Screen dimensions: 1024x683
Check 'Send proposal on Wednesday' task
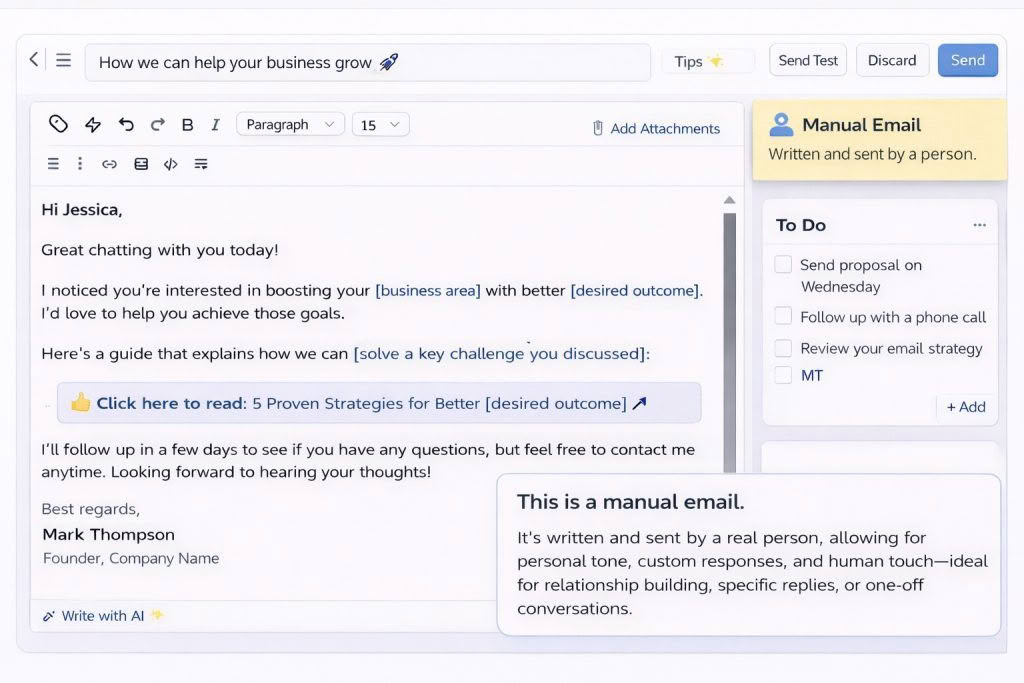point(783,264)
